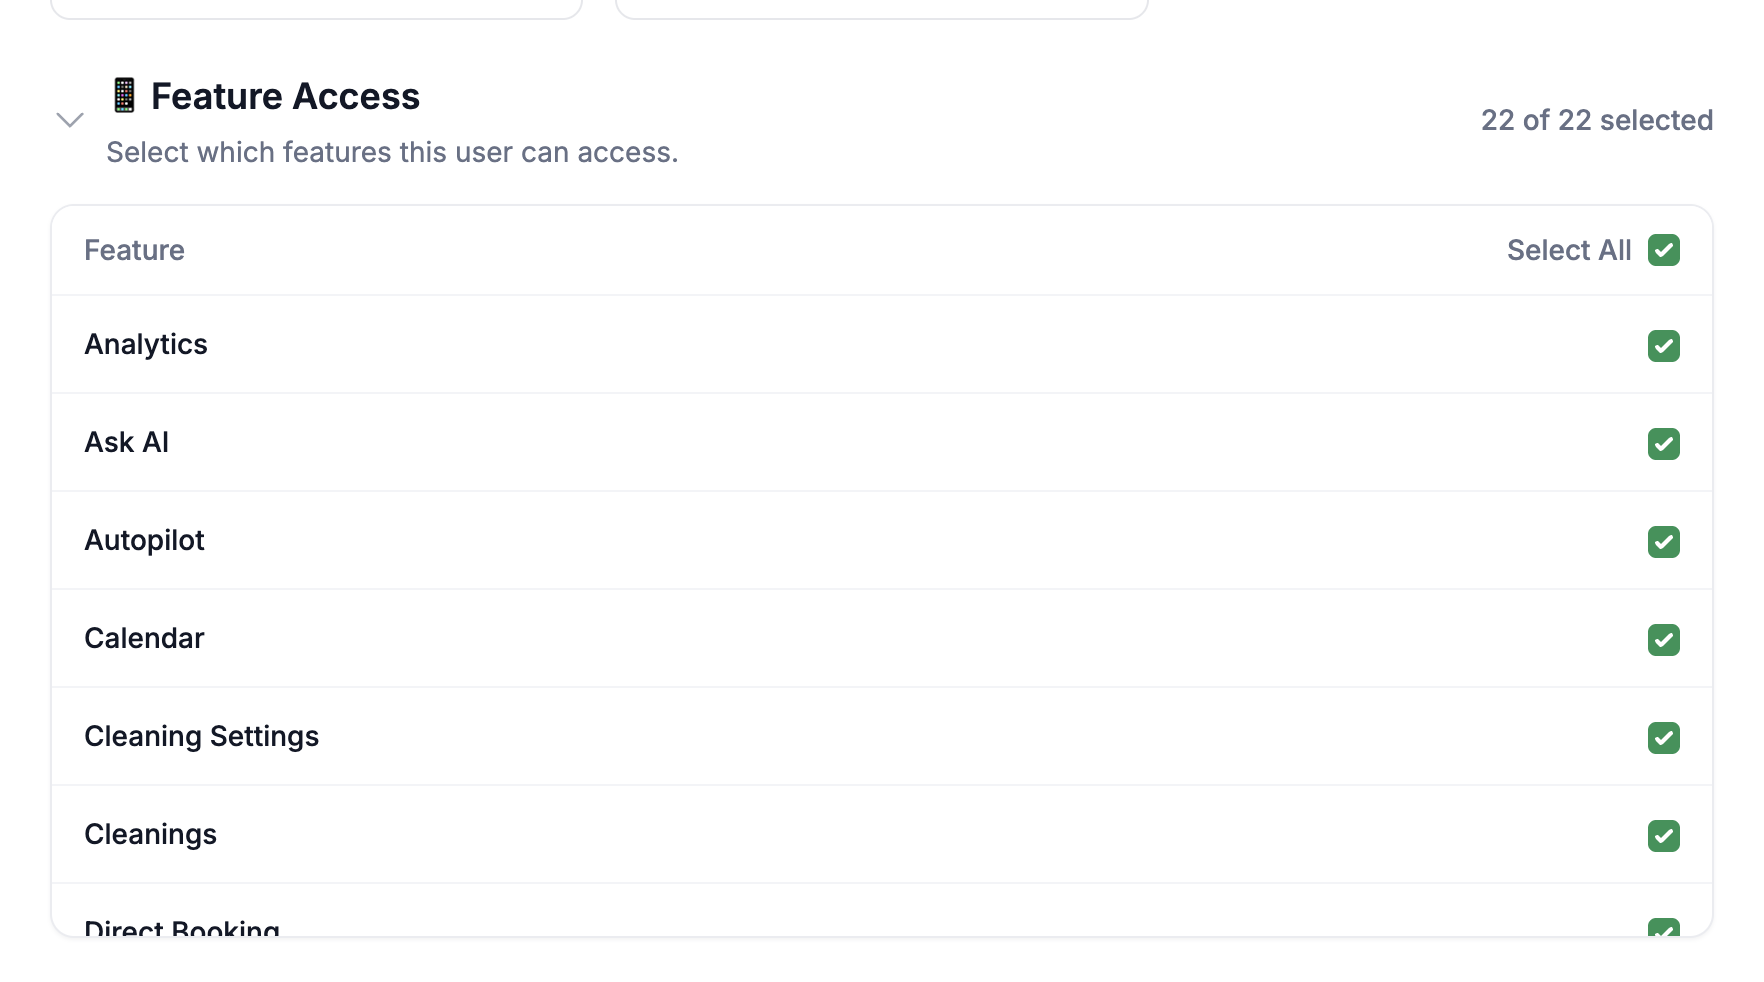Deselect the Cleaning Settings checkbox

(x=1663, y=738)
